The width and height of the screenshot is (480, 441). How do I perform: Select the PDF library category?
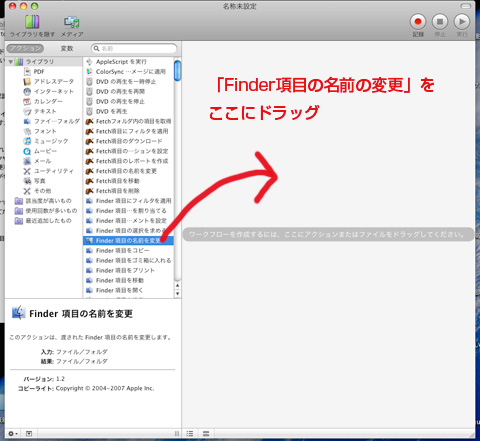(39, 72)
